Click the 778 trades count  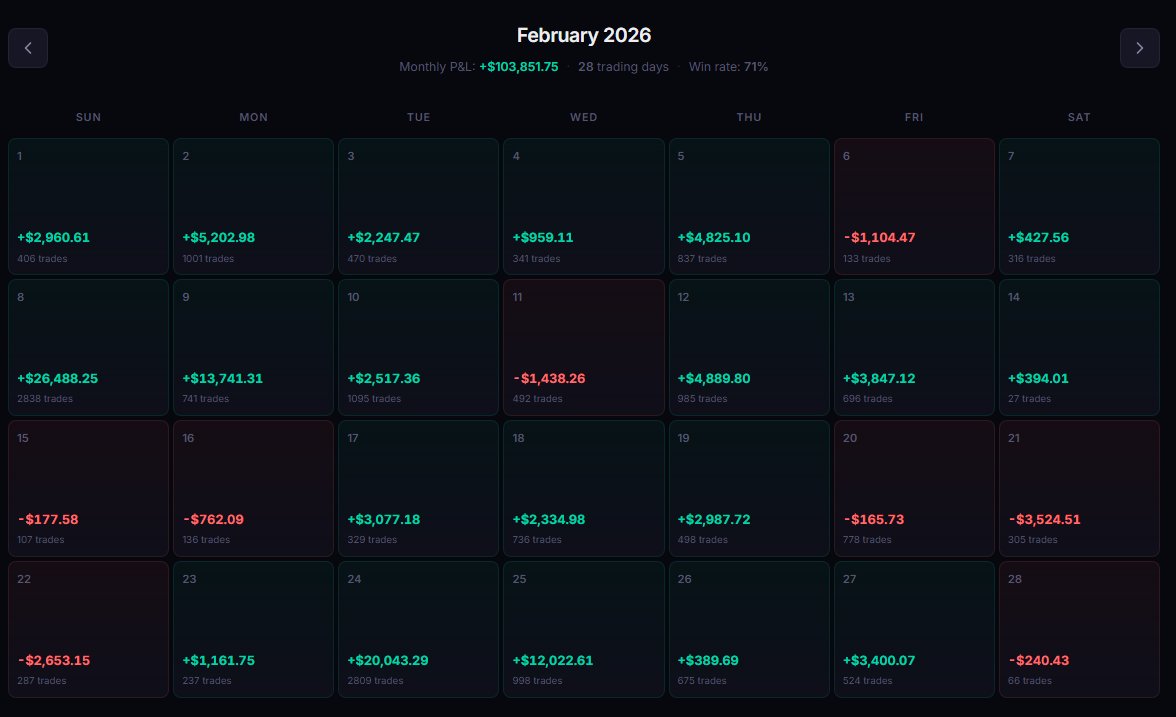867,540
